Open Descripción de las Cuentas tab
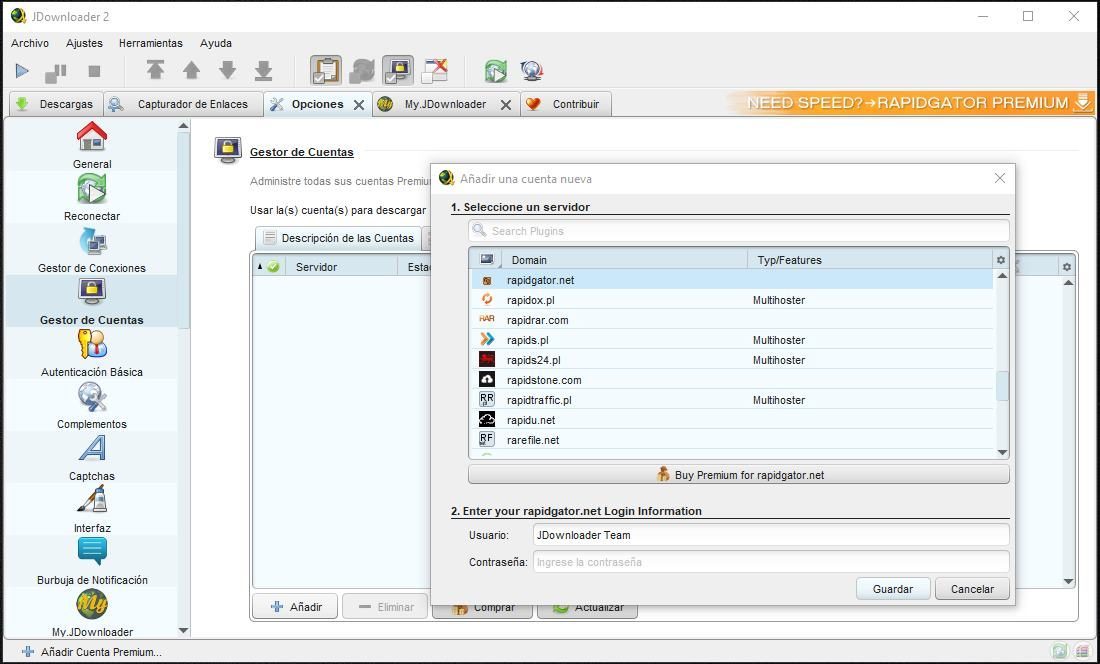The image size is (1100, 664). (x=338, y=238)
